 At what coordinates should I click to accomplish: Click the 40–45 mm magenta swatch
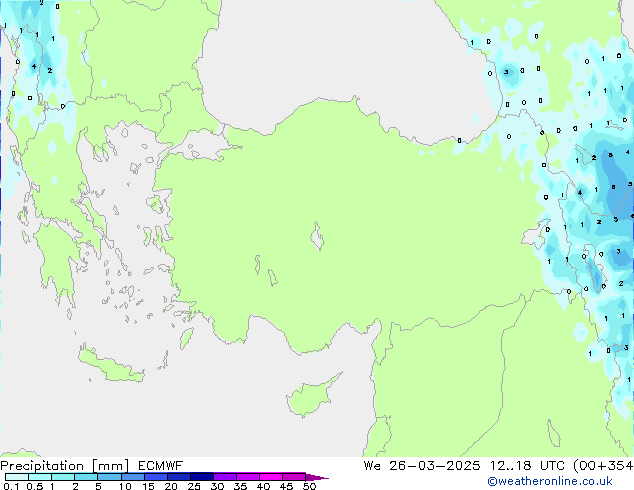tap(271, 477)
